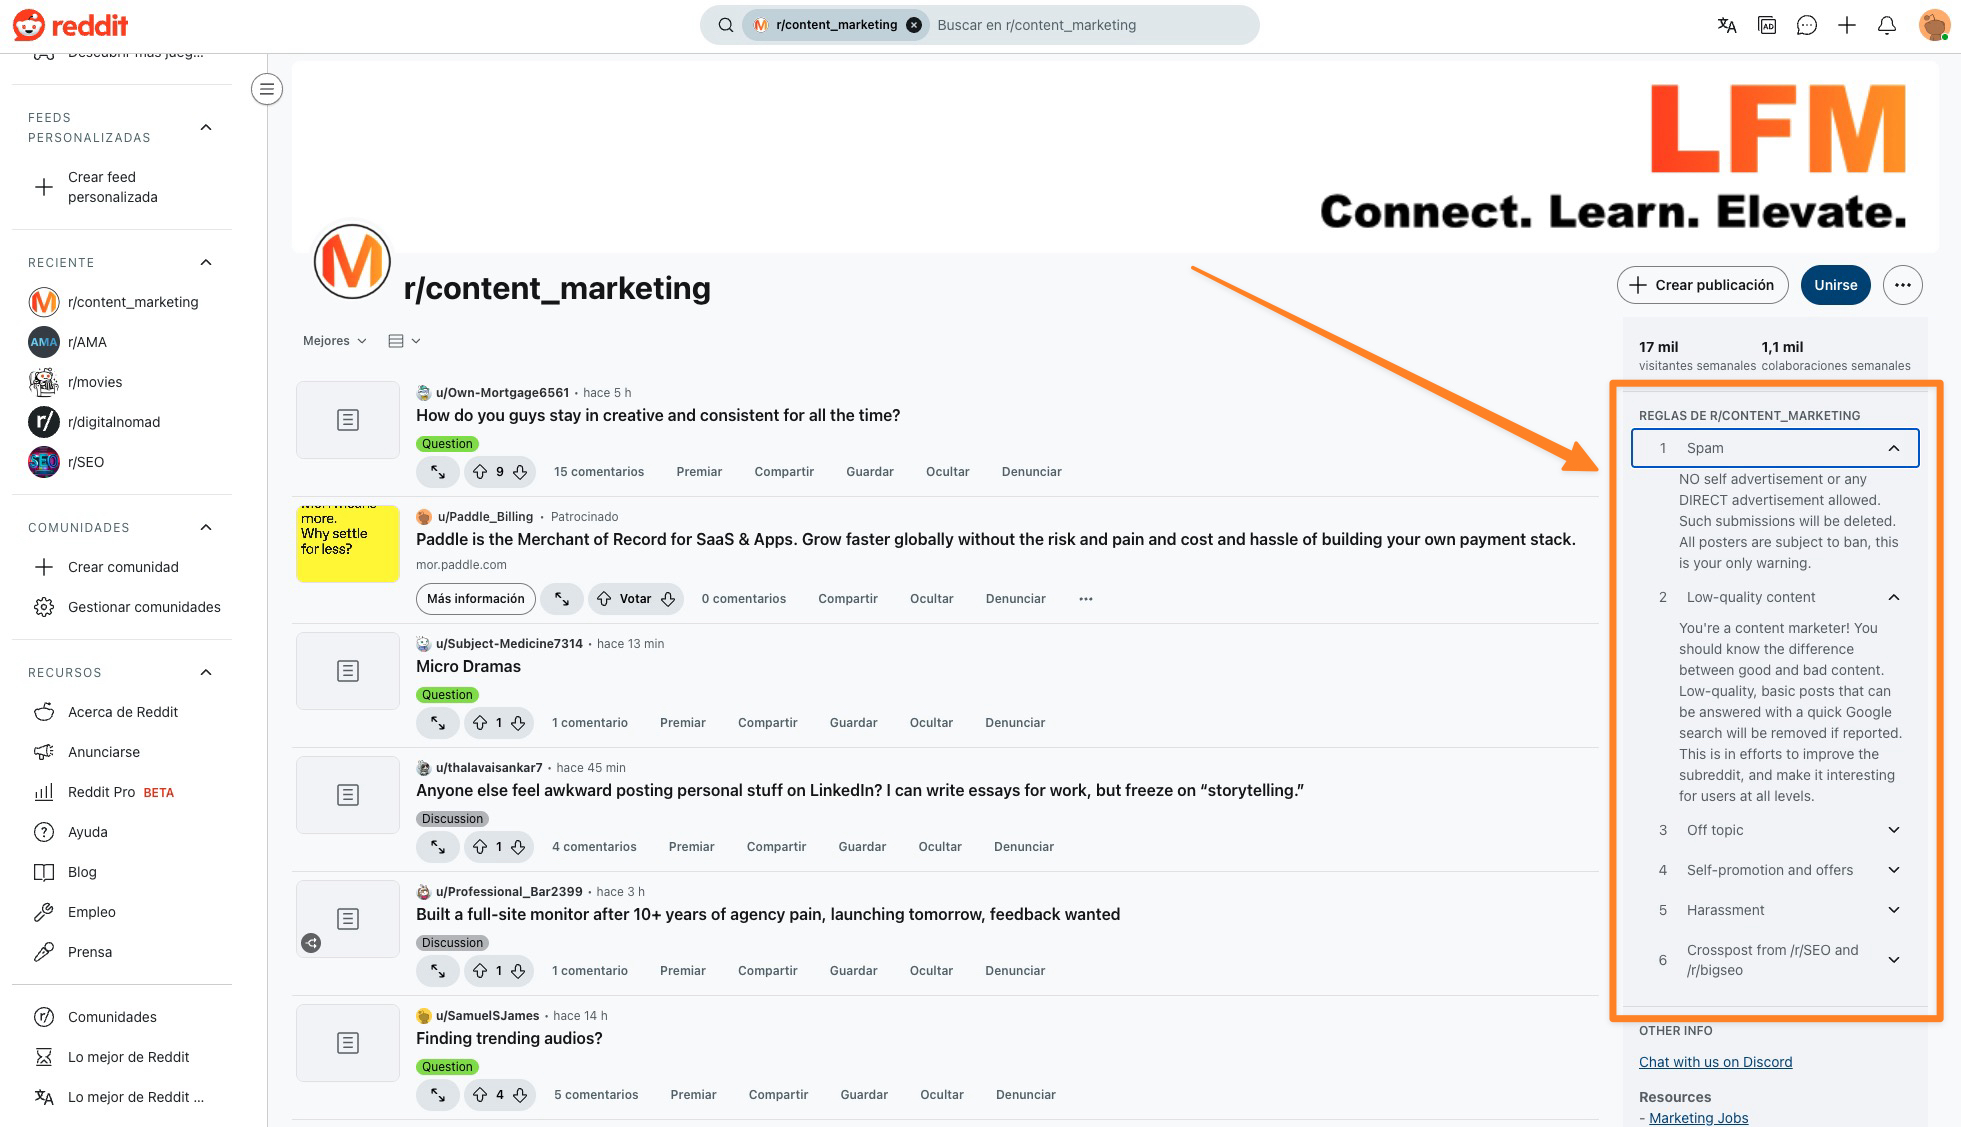Click the Reddit advertise icon in header

[1767, 26]
